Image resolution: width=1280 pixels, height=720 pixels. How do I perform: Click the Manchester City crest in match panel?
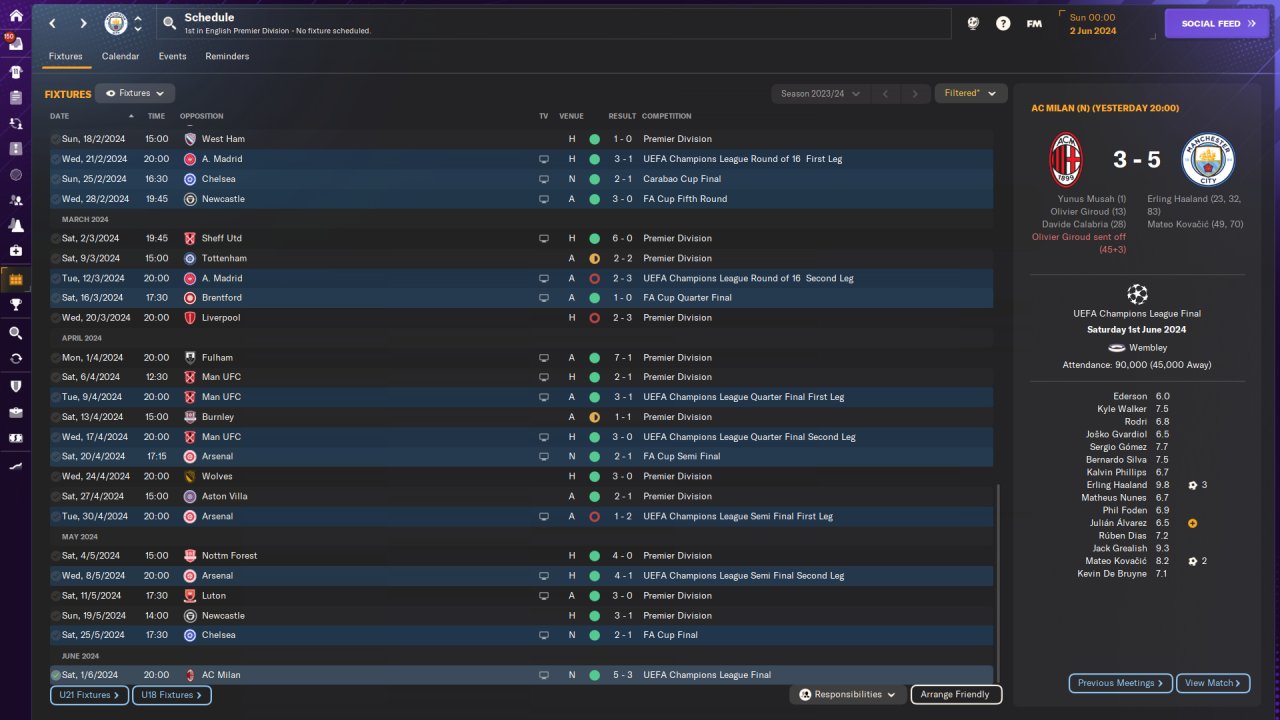click(x=1208, y=160)
